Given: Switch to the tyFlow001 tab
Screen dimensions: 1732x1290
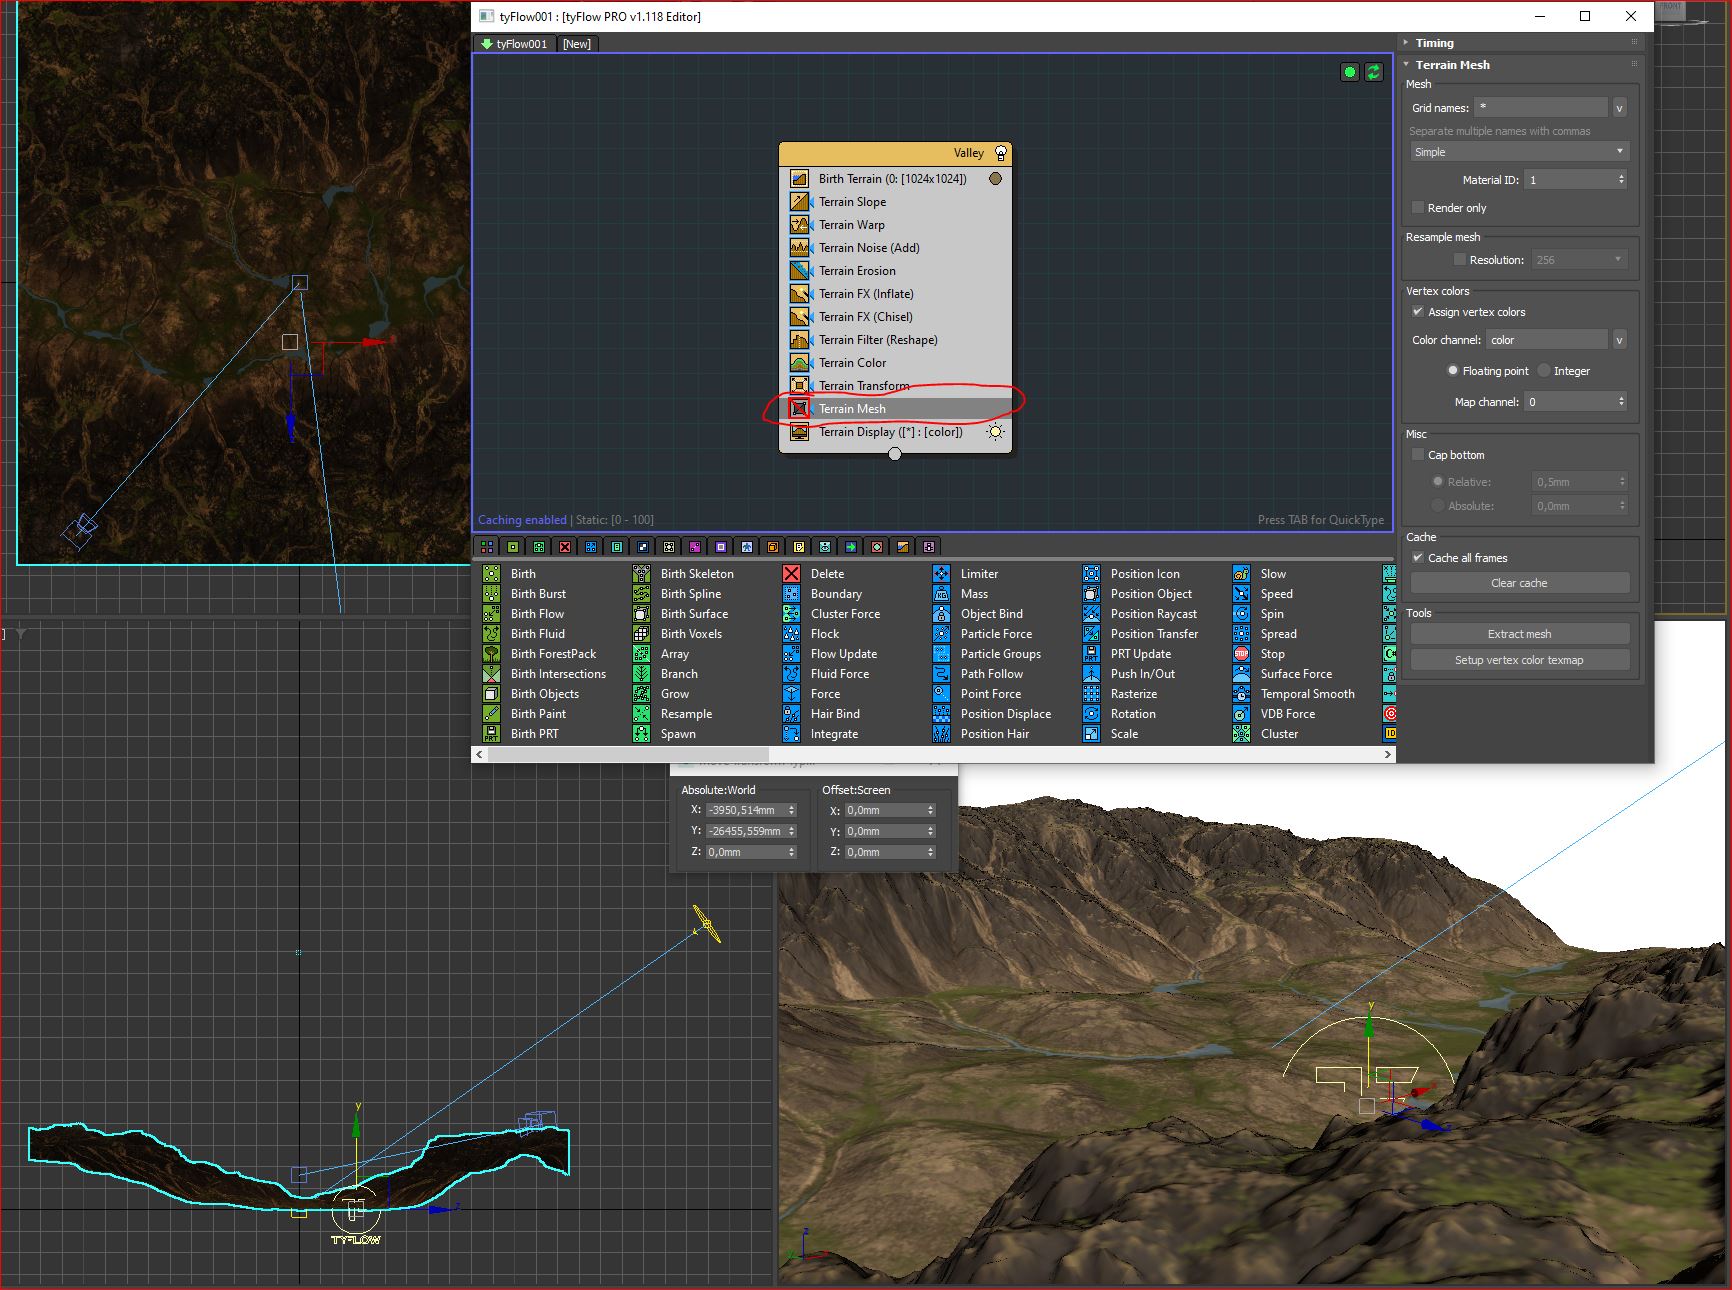Looking at the screenshot, I should pos(515,44).
